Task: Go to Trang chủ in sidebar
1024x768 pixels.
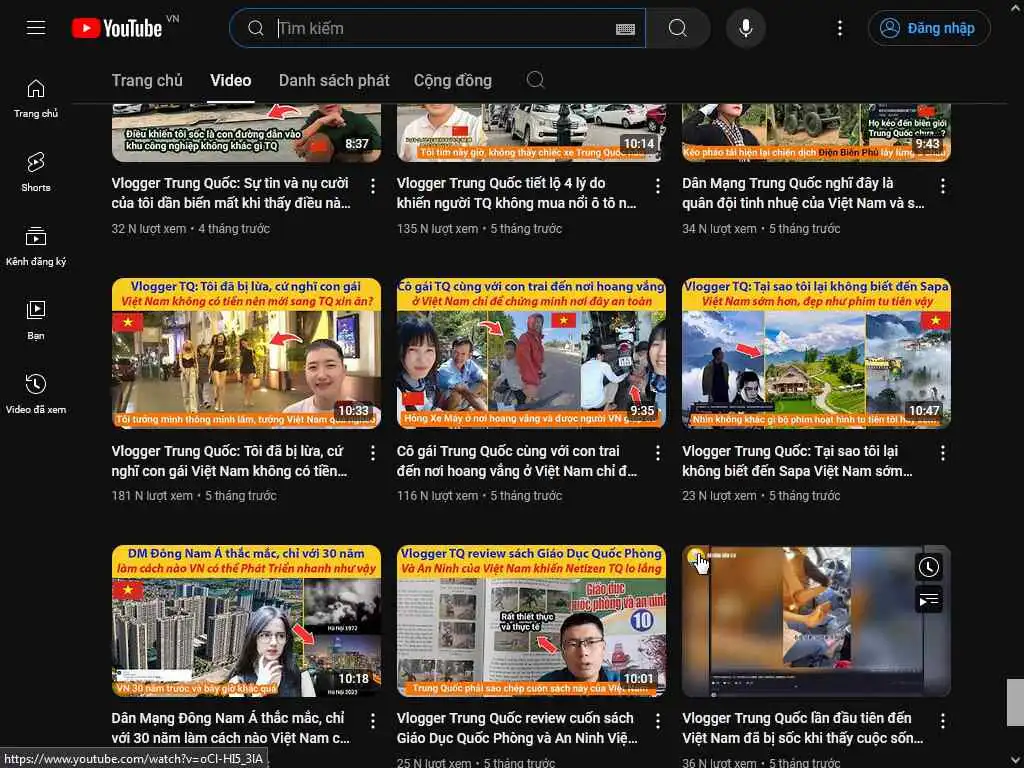Action: (x=36, y=99)
